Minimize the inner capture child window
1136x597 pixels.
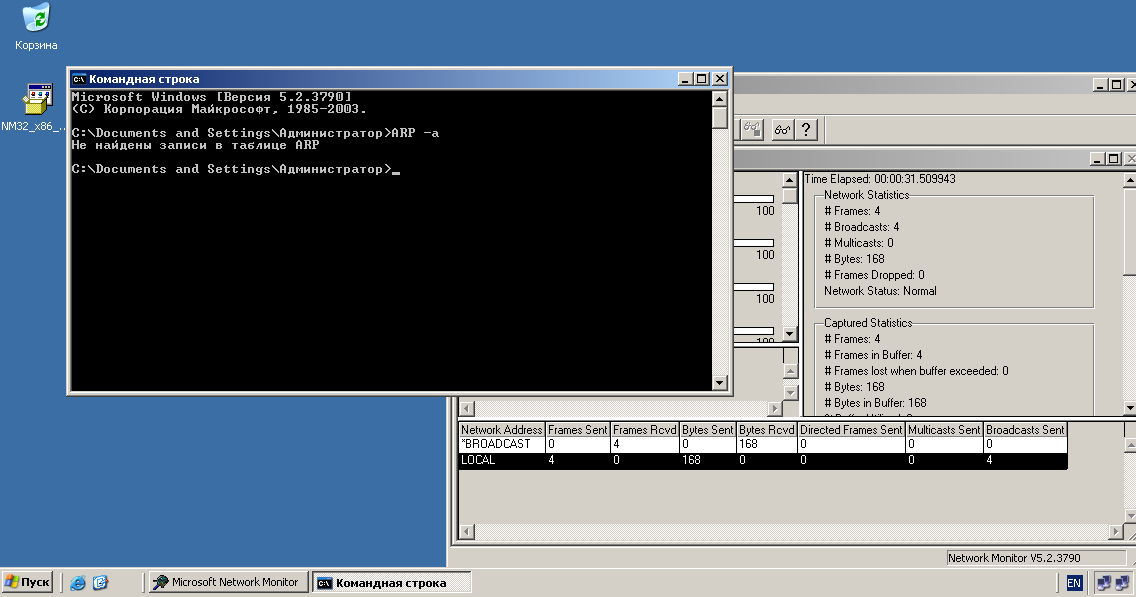point(1098,159)
